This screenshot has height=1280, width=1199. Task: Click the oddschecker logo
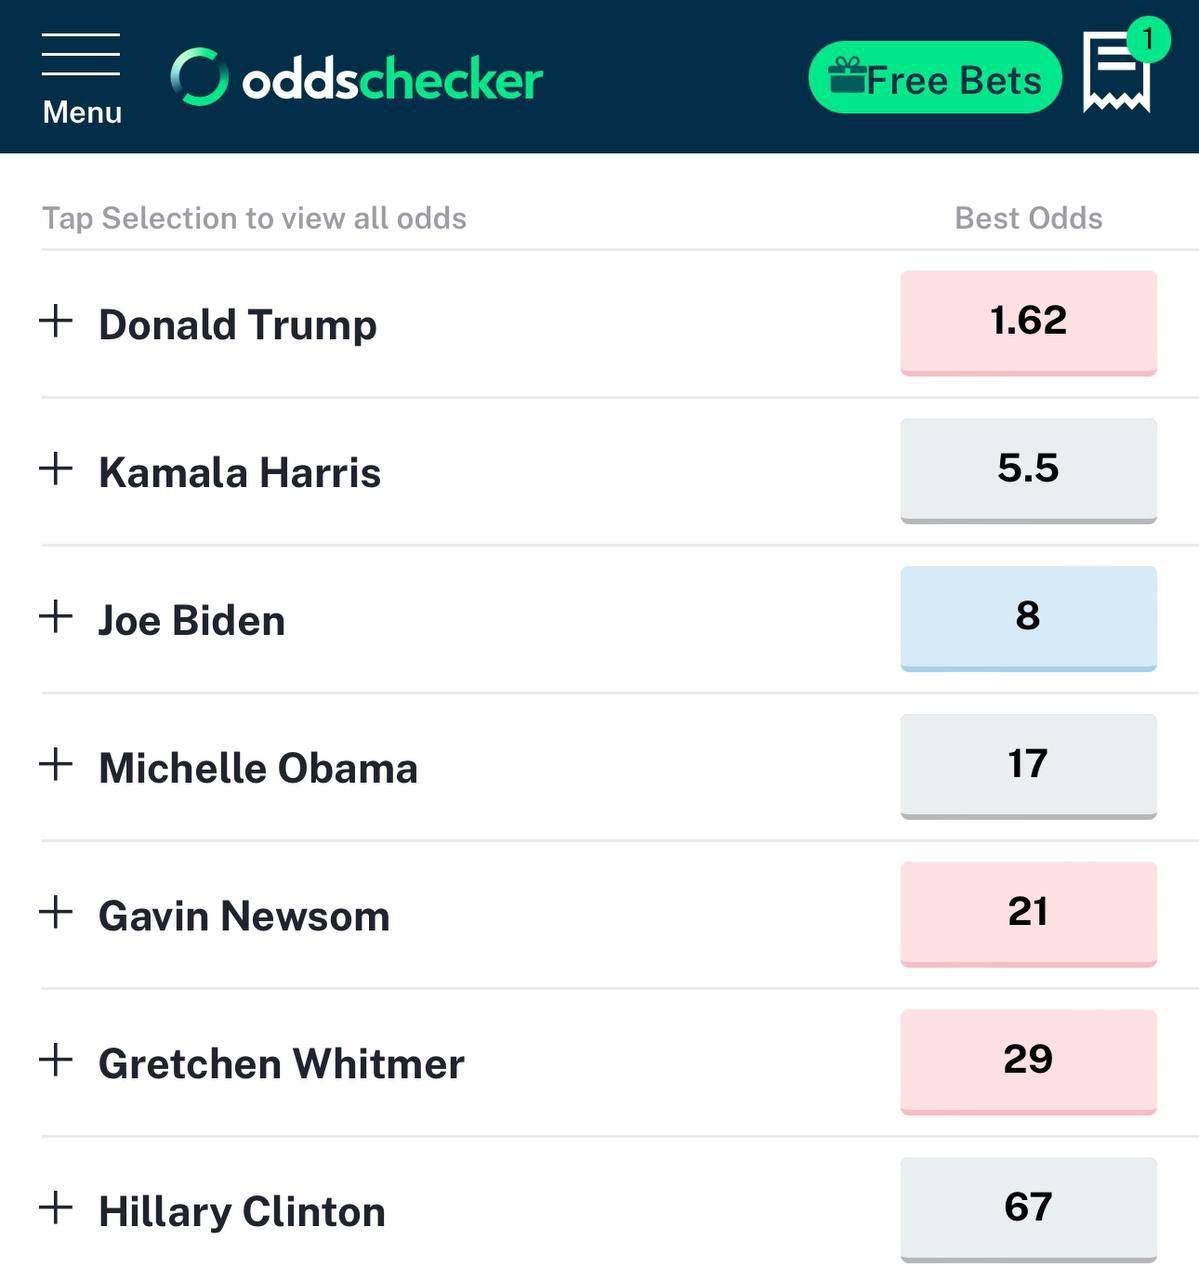[x=357, y=78]
